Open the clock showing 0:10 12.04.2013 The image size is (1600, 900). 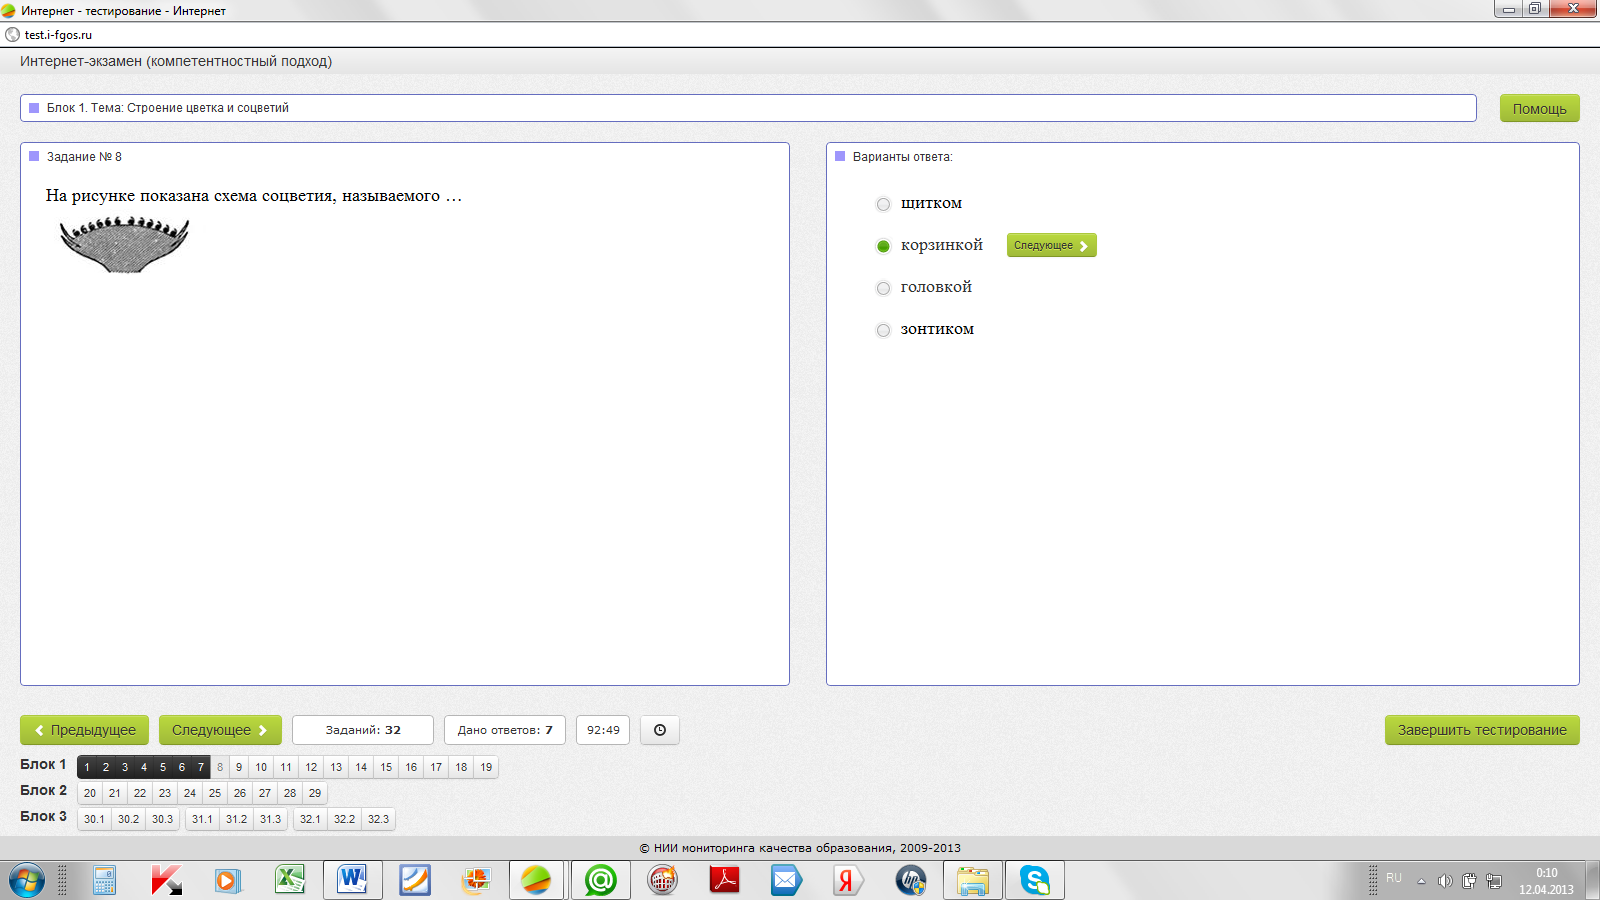tap(1546, 881)
